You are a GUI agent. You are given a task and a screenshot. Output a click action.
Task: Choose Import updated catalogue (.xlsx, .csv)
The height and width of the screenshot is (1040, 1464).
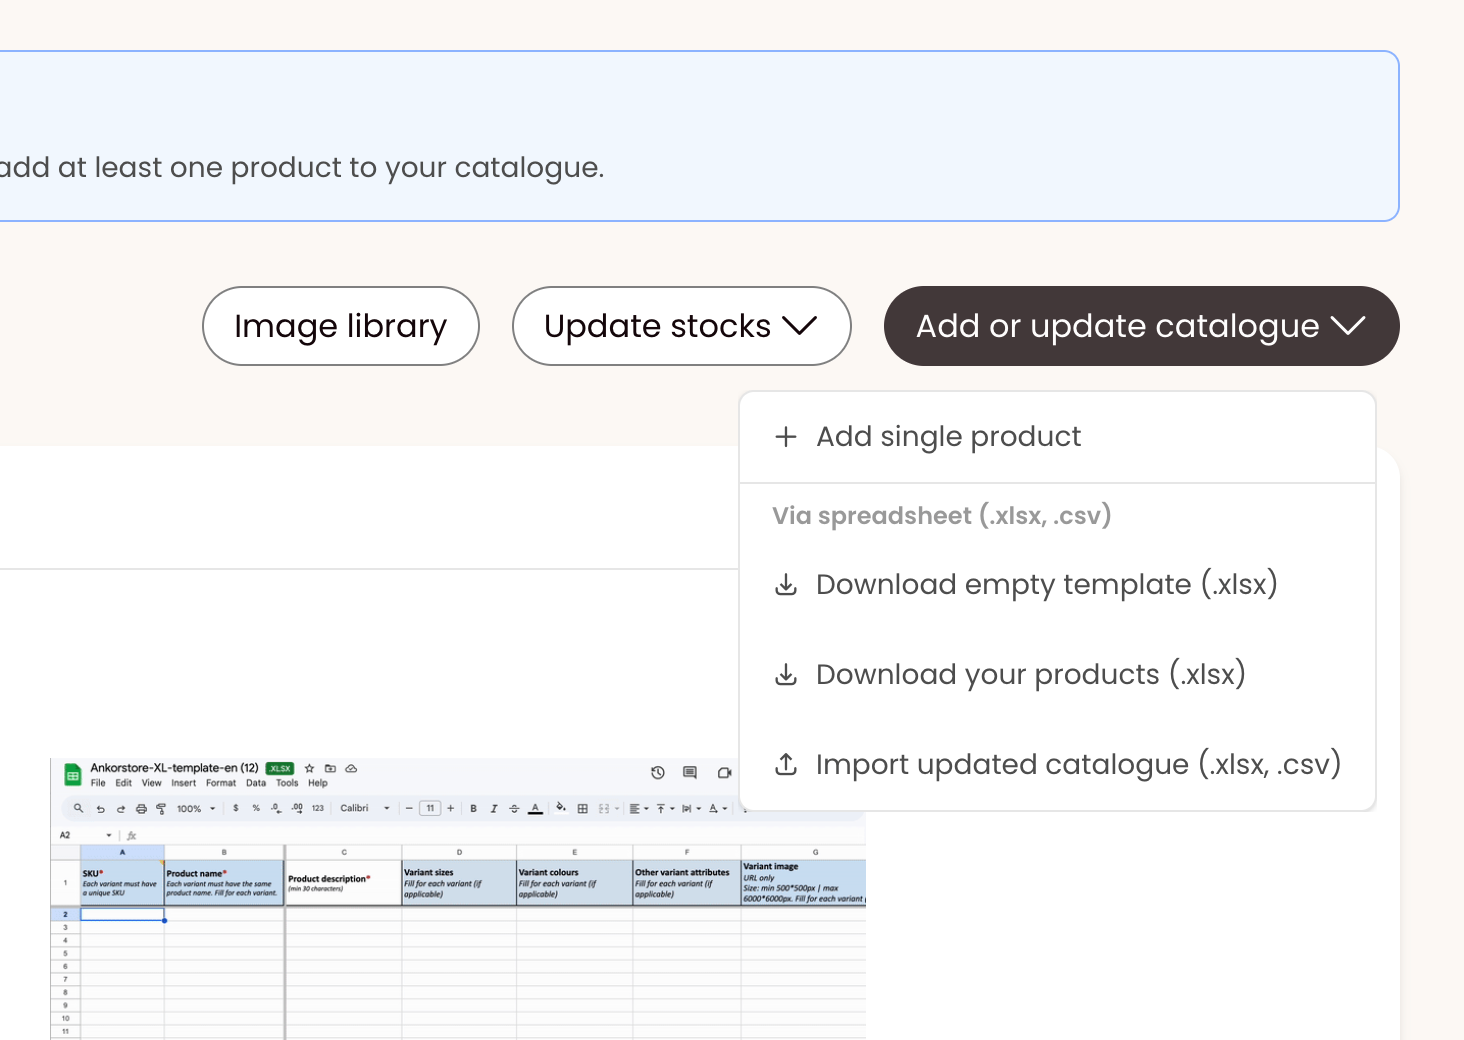click(x=1057, y=764)
